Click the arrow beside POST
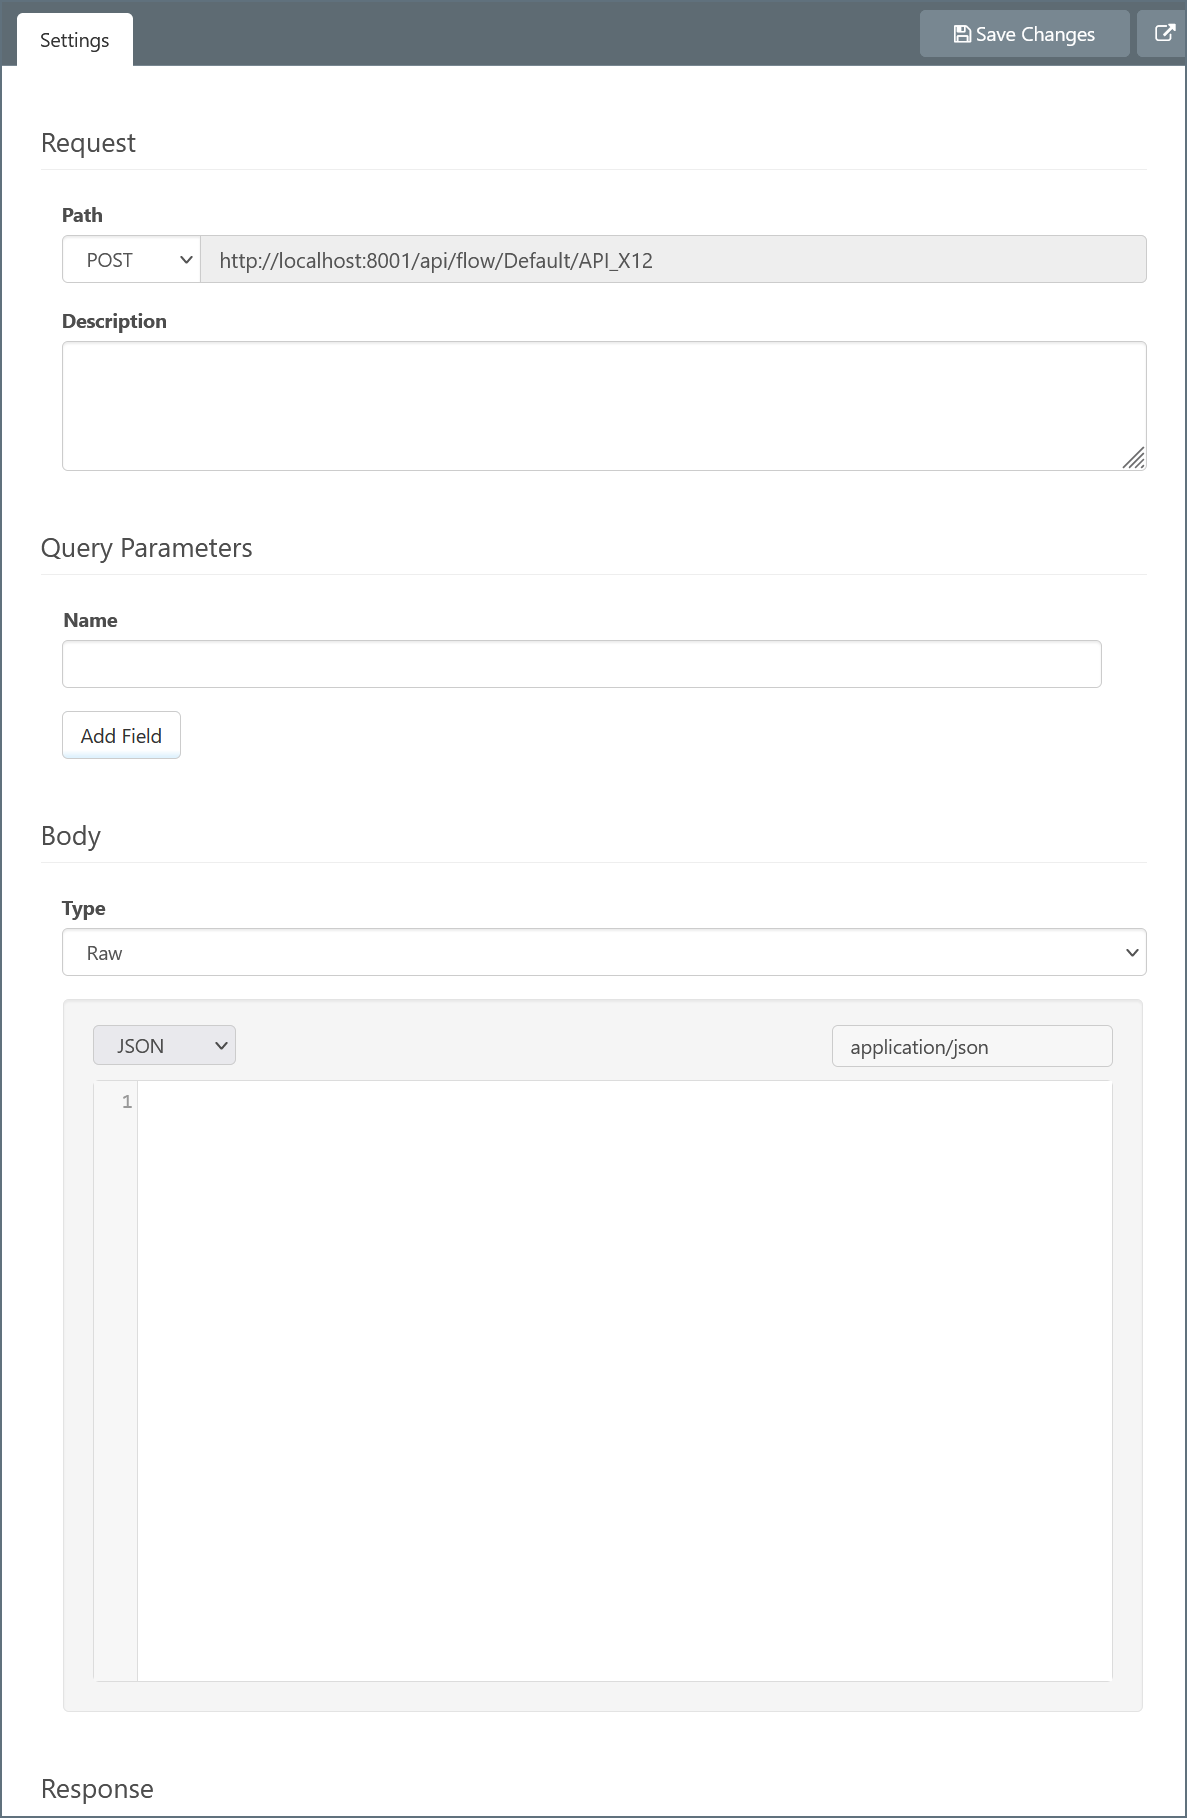 coord(185,260)
